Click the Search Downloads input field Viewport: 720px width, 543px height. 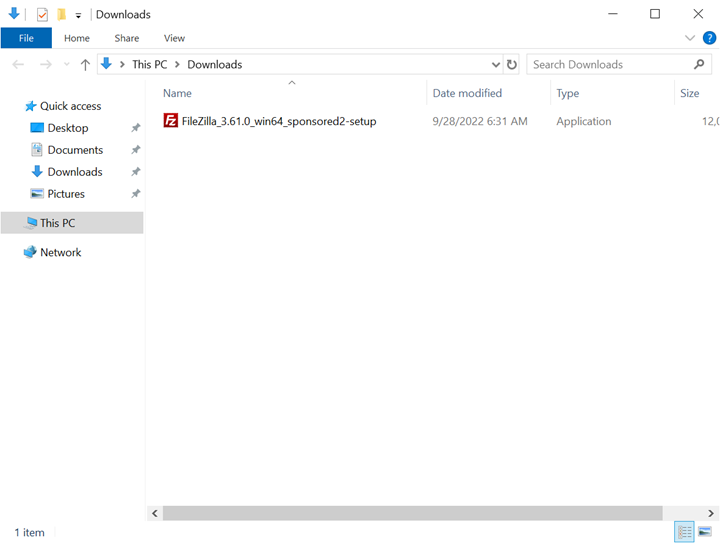[619, 65]
